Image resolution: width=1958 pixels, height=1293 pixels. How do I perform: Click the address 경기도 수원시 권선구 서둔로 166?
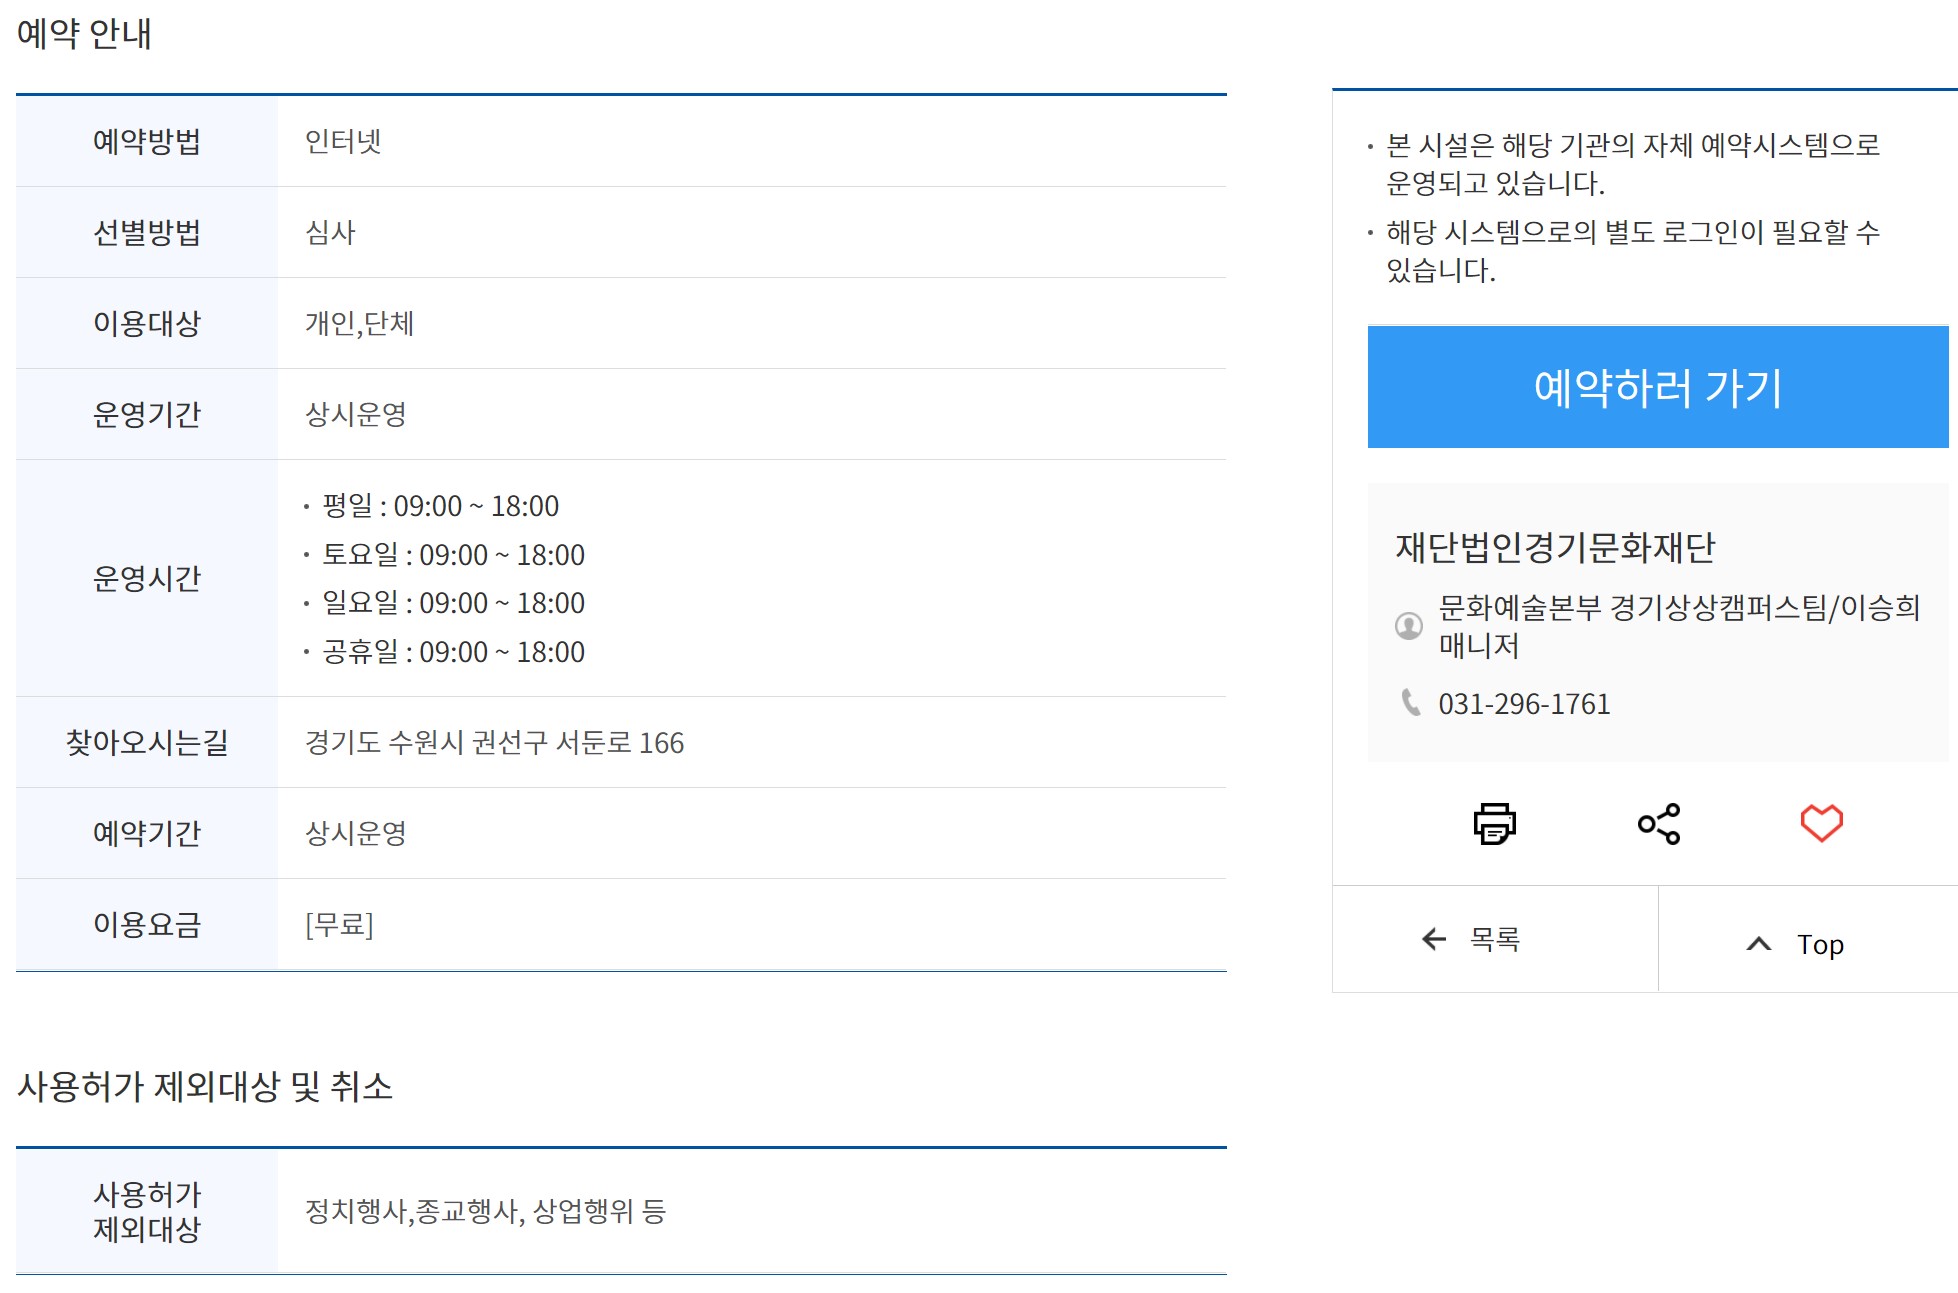494,742
